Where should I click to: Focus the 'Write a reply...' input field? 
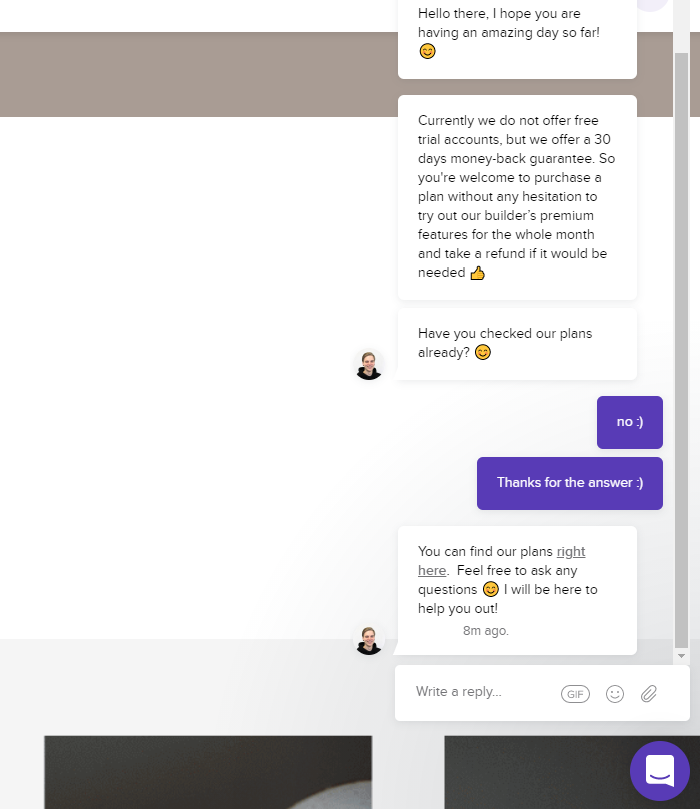482,692
